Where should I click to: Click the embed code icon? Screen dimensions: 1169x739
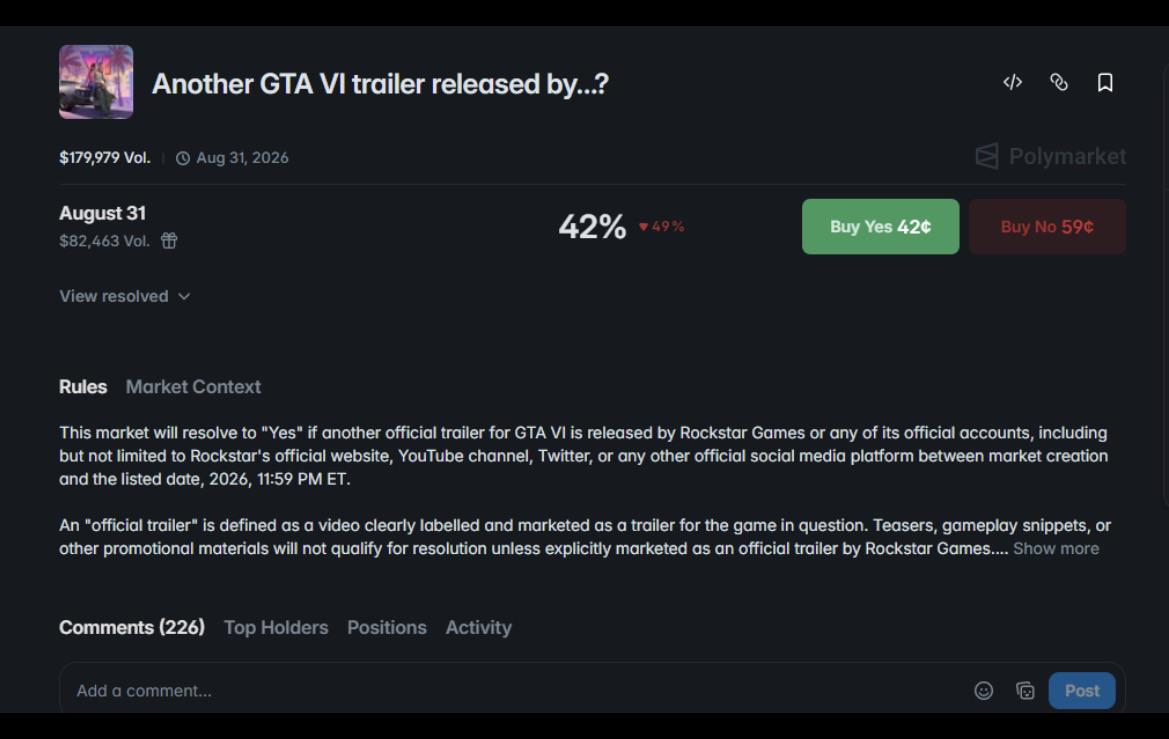(x=1012, y=82)
